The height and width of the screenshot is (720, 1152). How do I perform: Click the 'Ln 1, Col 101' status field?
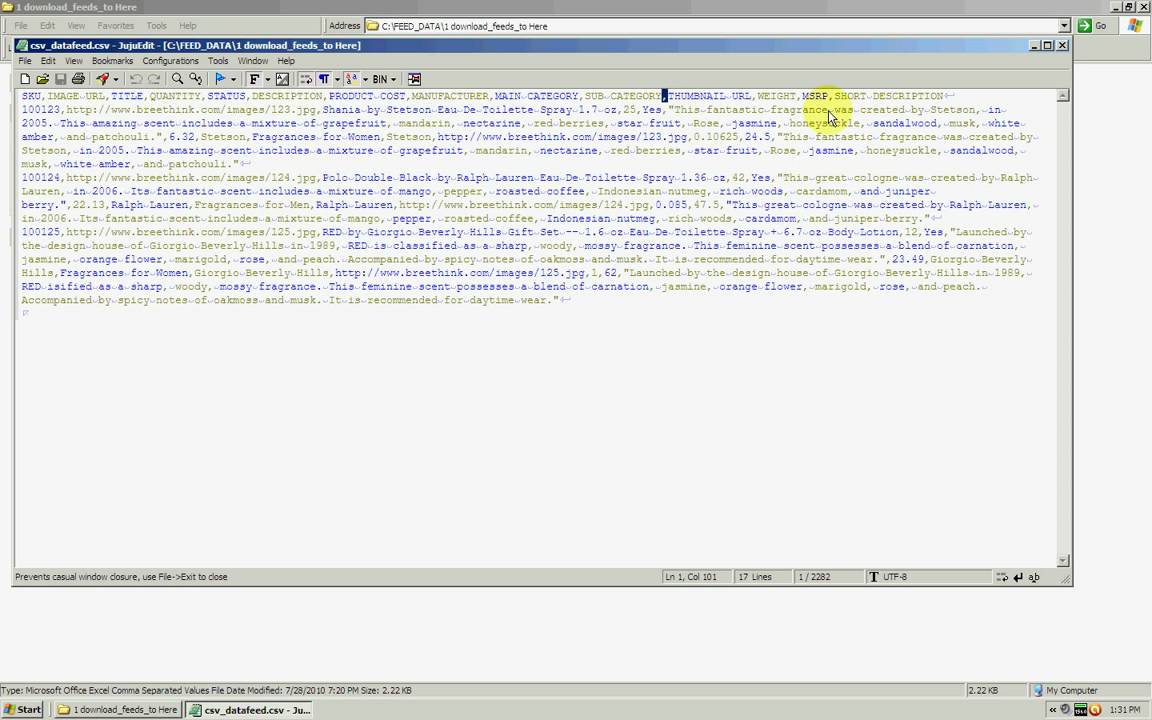coord(695,577)
